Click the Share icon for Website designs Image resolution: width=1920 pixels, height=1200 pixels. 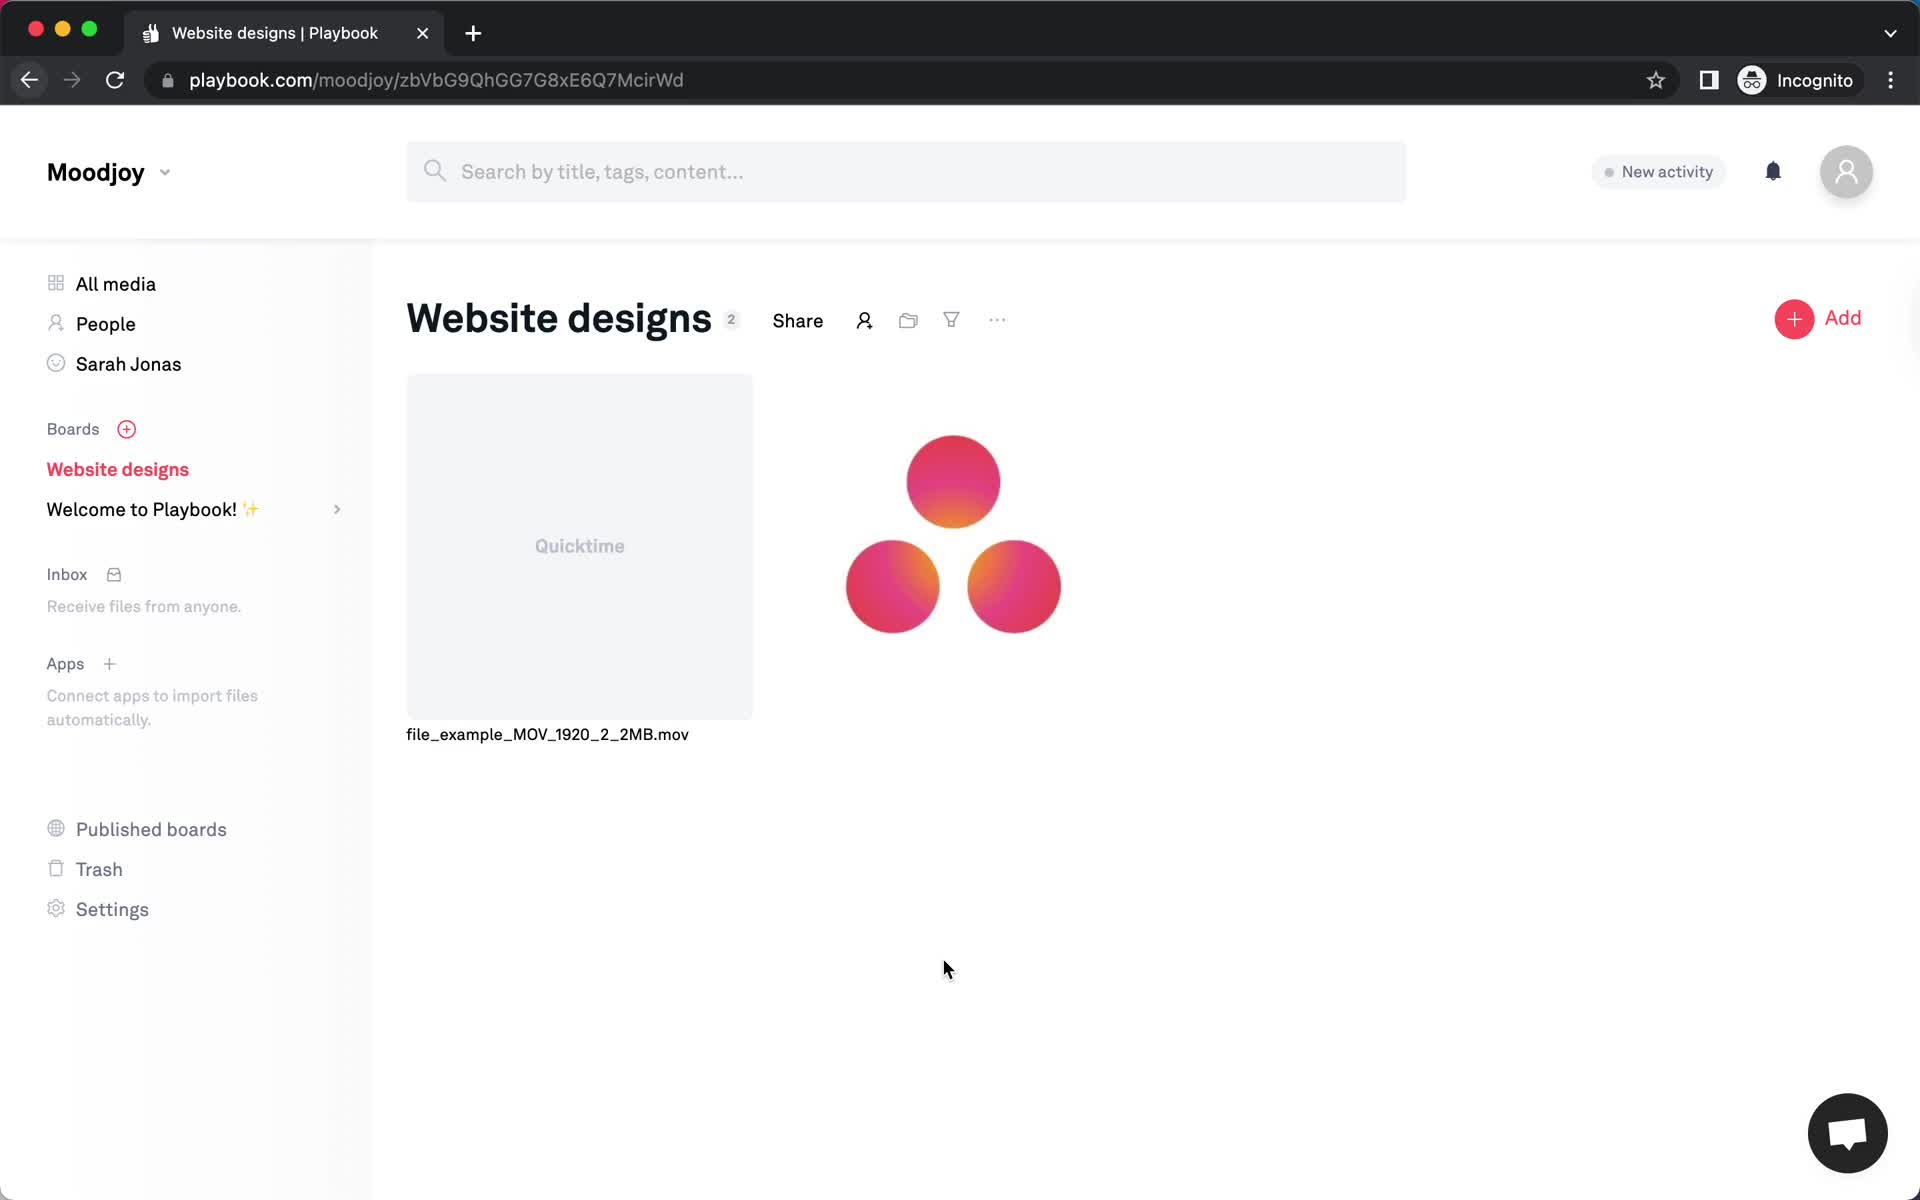pyautogui.click(x=798, y=321)
